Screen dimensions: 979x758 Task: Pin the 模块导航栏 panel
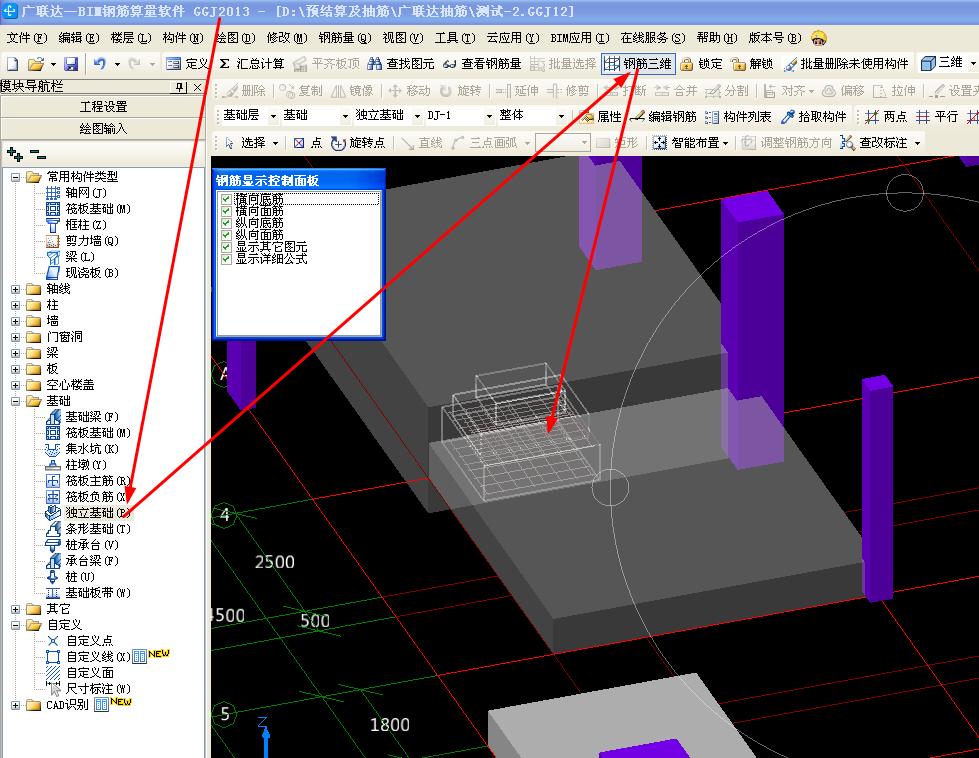click(180, 87)
